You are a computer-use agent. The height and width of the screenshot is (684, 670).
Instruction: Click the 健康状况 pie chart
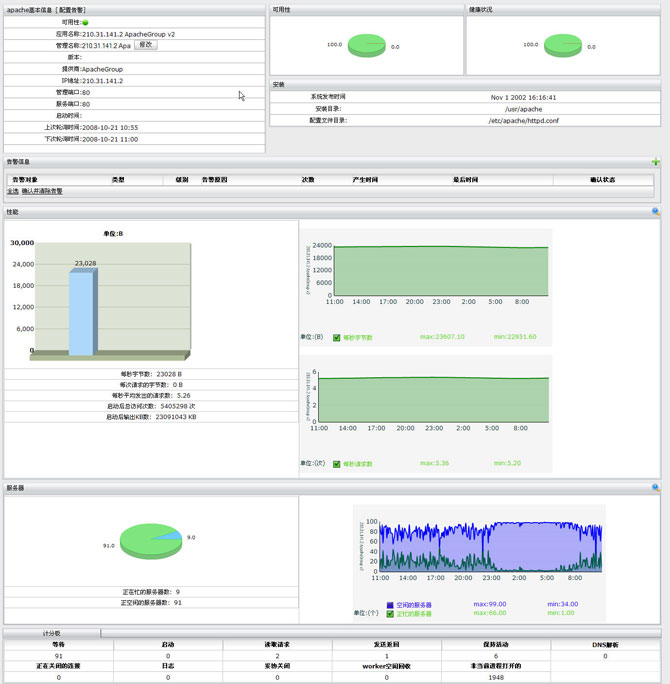(x=564, y=45)
